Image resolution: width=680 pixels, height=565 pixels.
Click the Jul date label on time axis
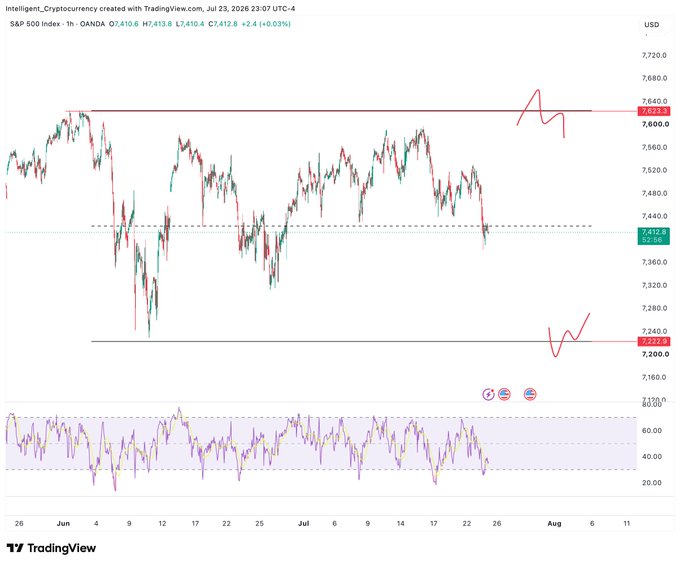click(304, 523)
